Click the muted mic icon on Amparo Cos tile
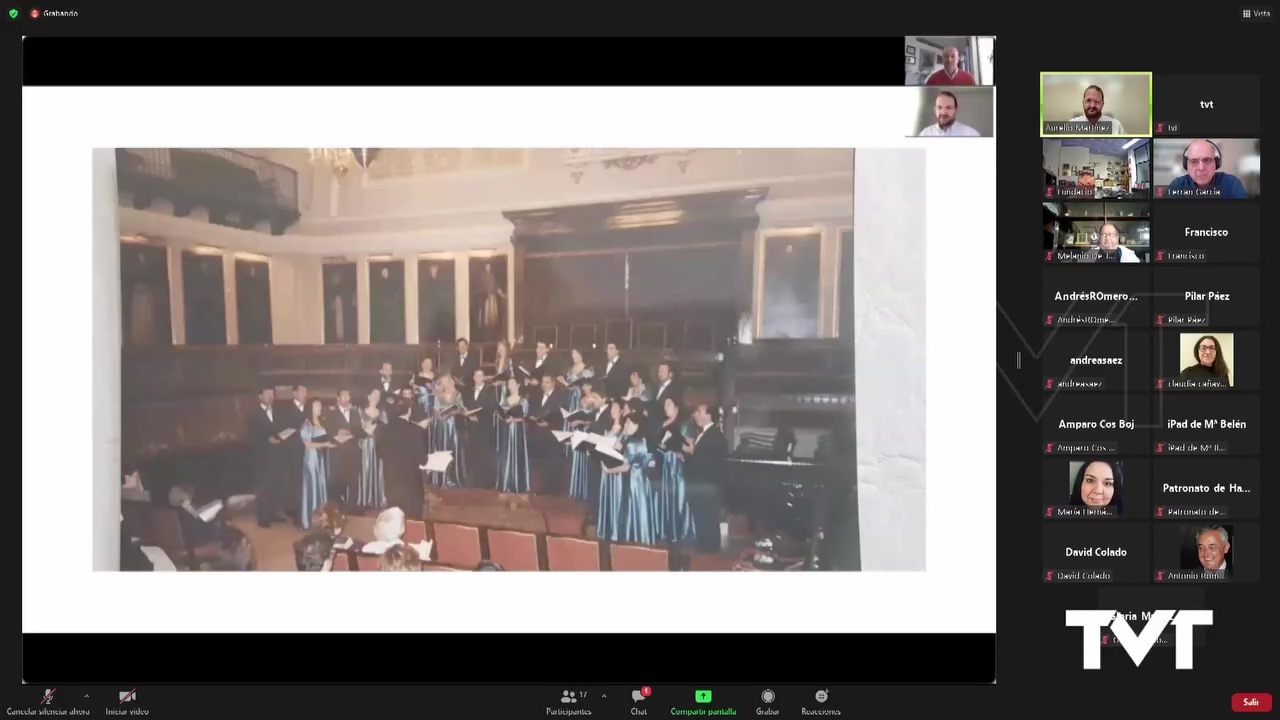The height and width of the screenshot is (720, 1280). click(x=1050, y=448)
